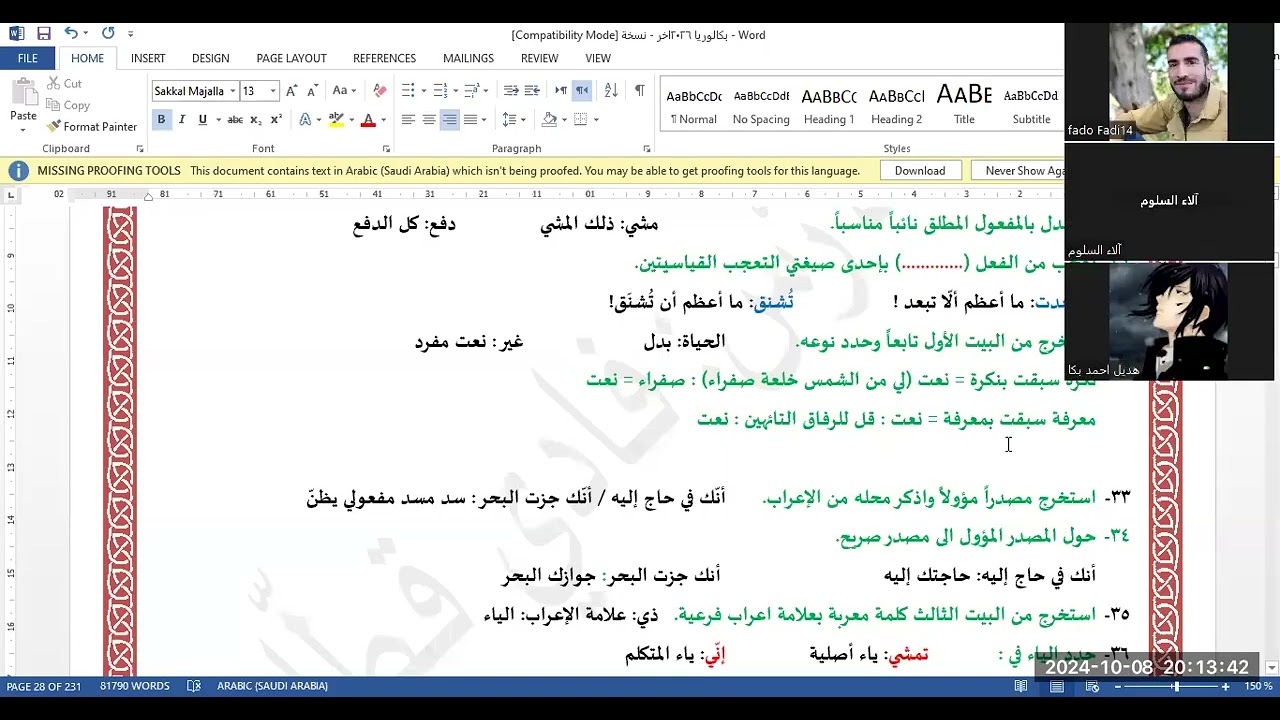This screenshot has height=720, width=1280.
Task: Open the borders dropdown
Action: pyautogui.click(x=596, y=120)
